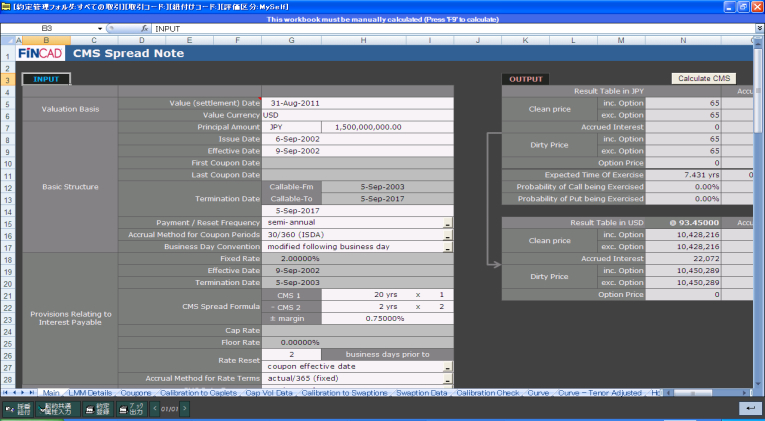This screenshot has width=765, height=421.
Task: Switch to the LMM Details sheet tab
Action: click(x=90, y=393)
